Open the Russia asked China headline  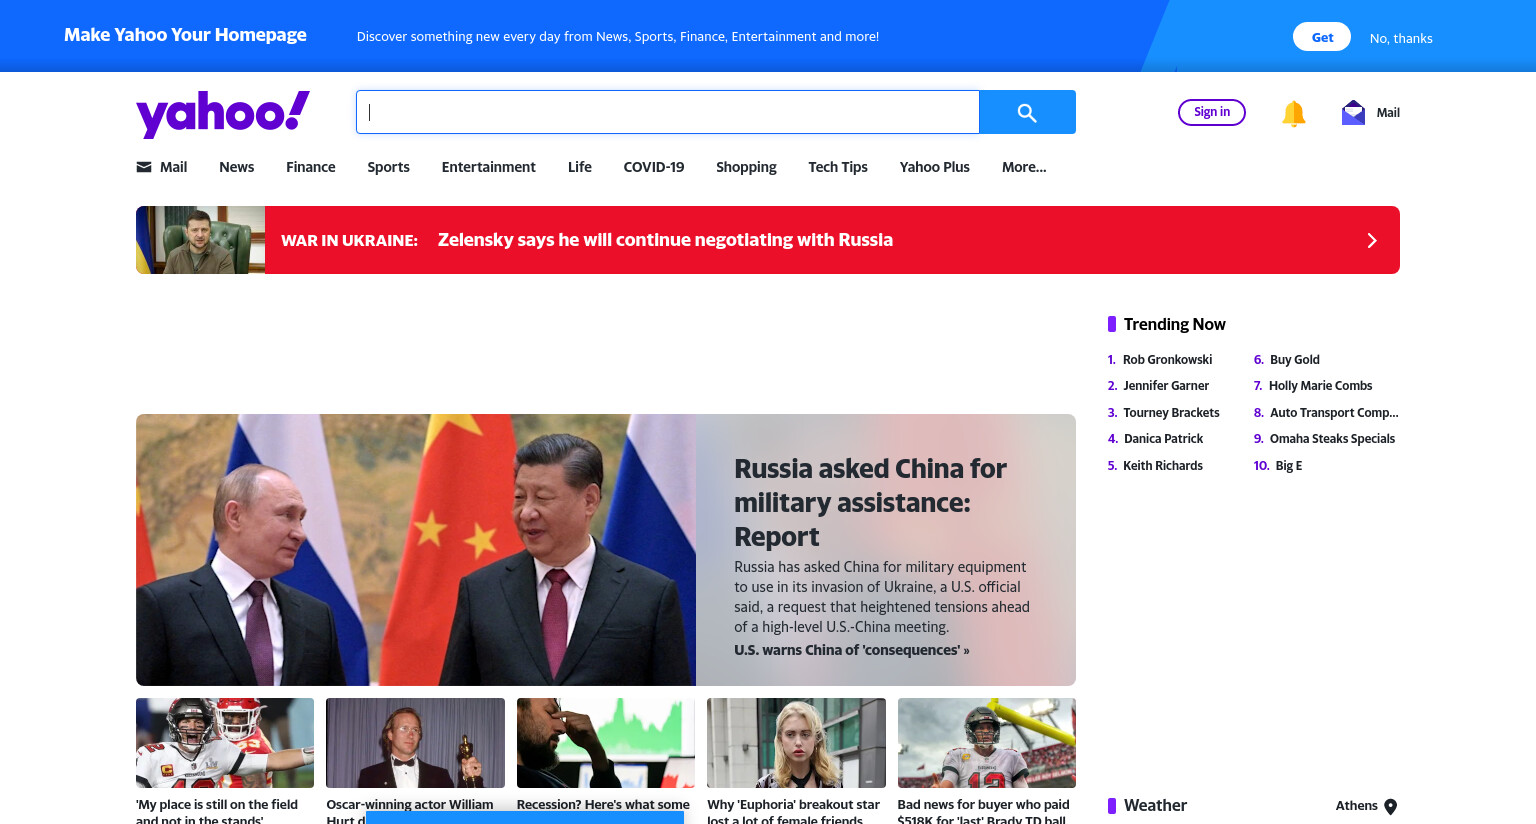click(x=870, y=503)
